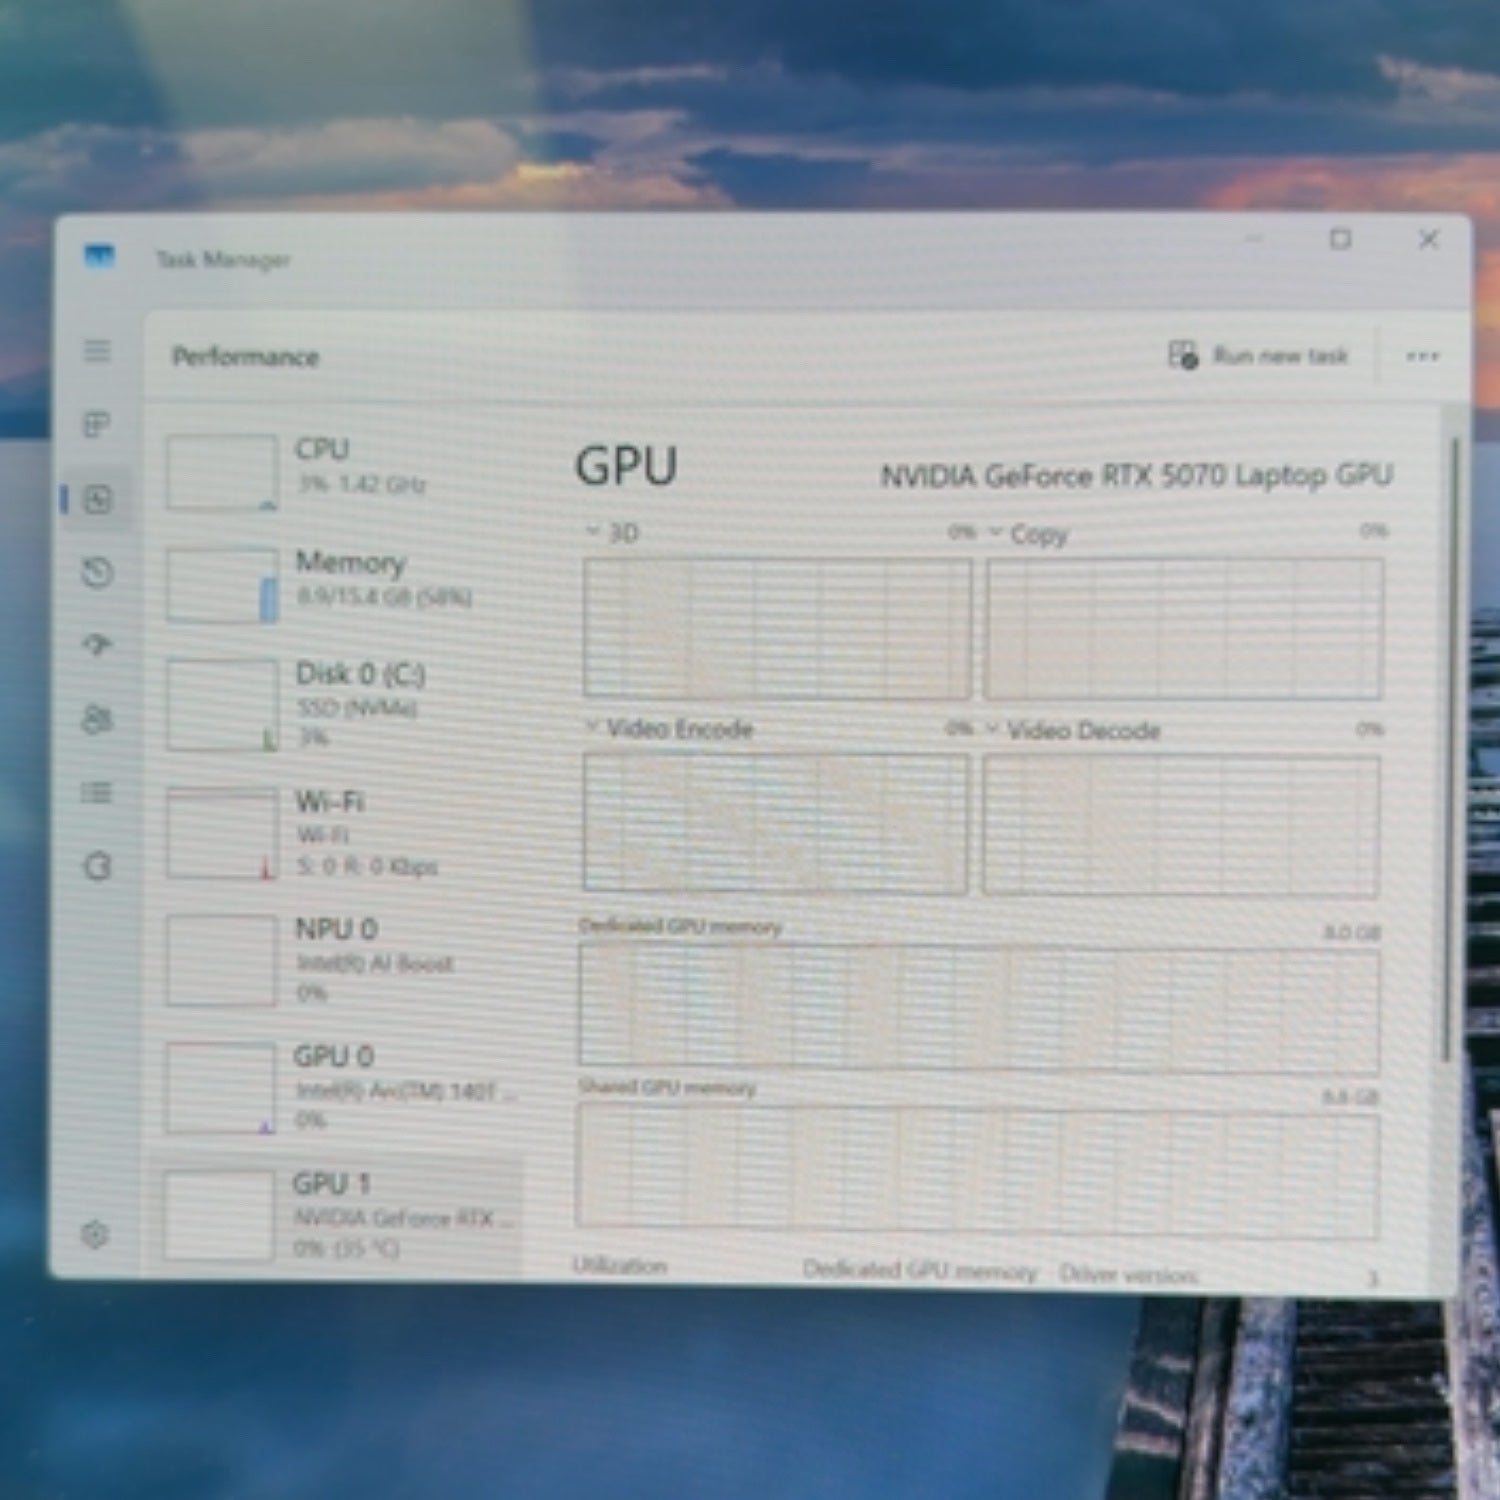Open the Services sidebar icon
The width and height of the screenshot is (1500, 1500).
(x=97, y=866)
